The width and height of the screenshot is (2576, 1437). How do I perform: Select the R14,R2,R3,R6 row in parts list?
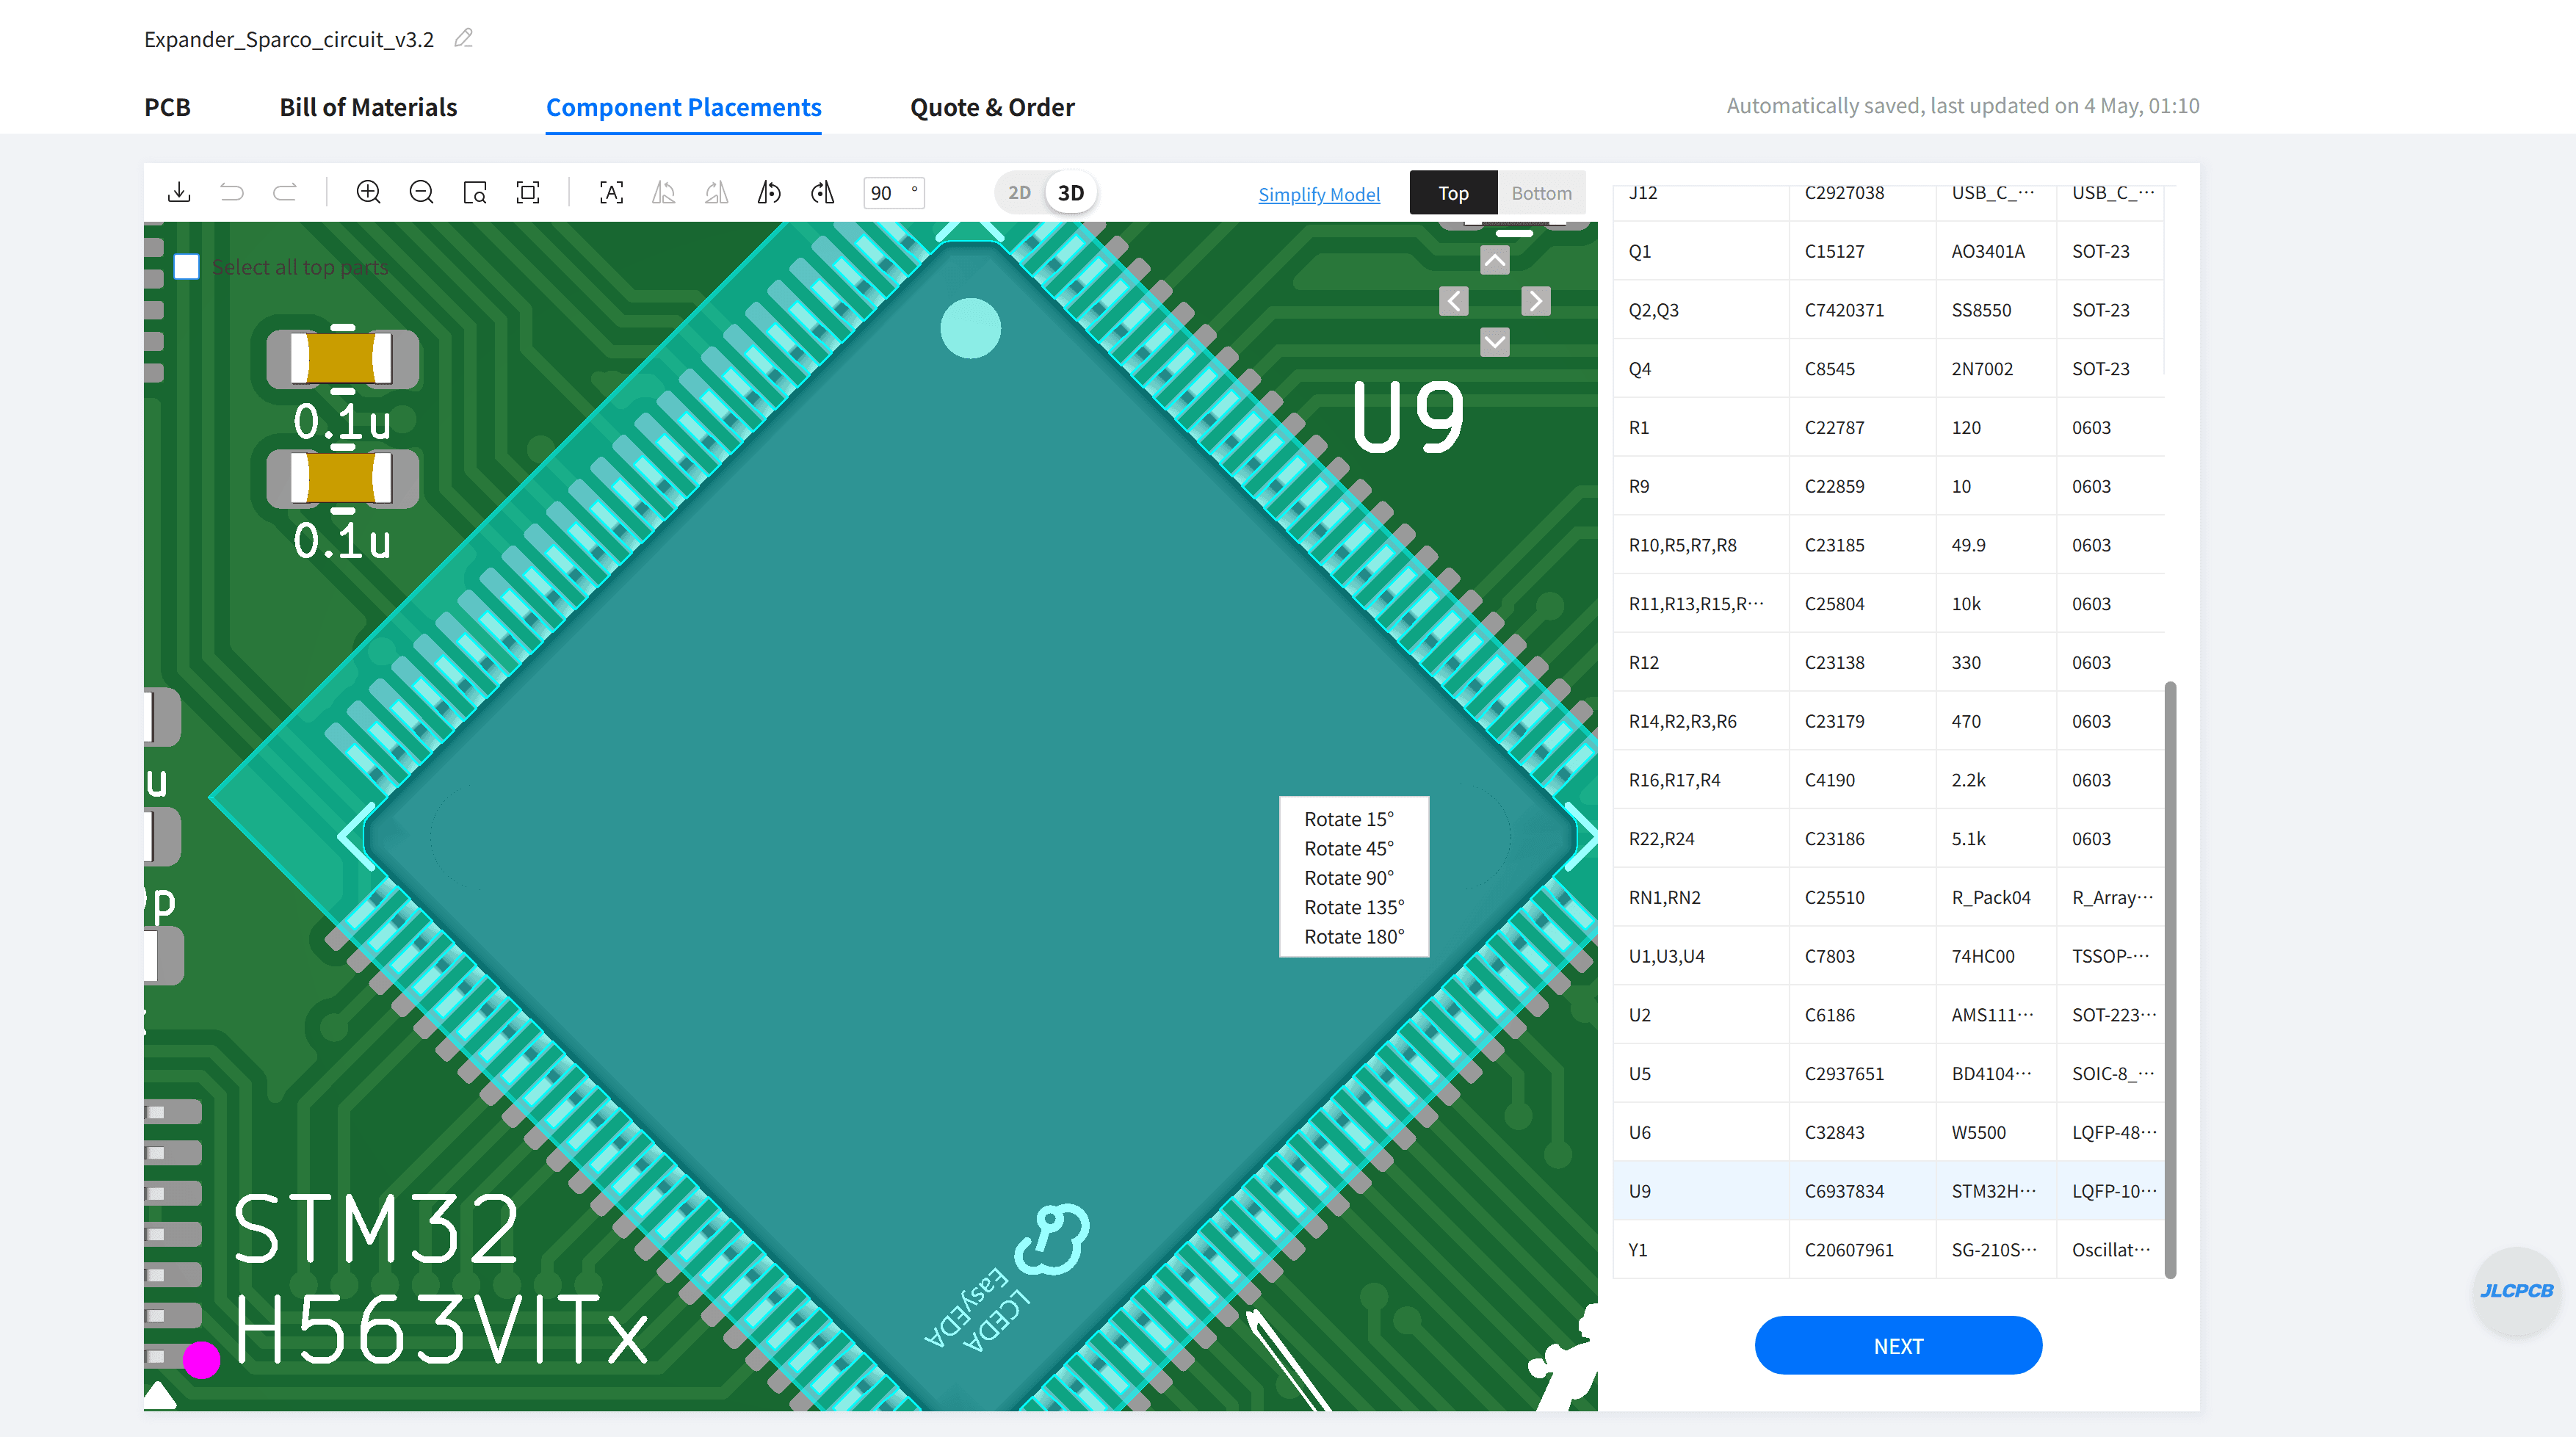tap(1888, 721)
